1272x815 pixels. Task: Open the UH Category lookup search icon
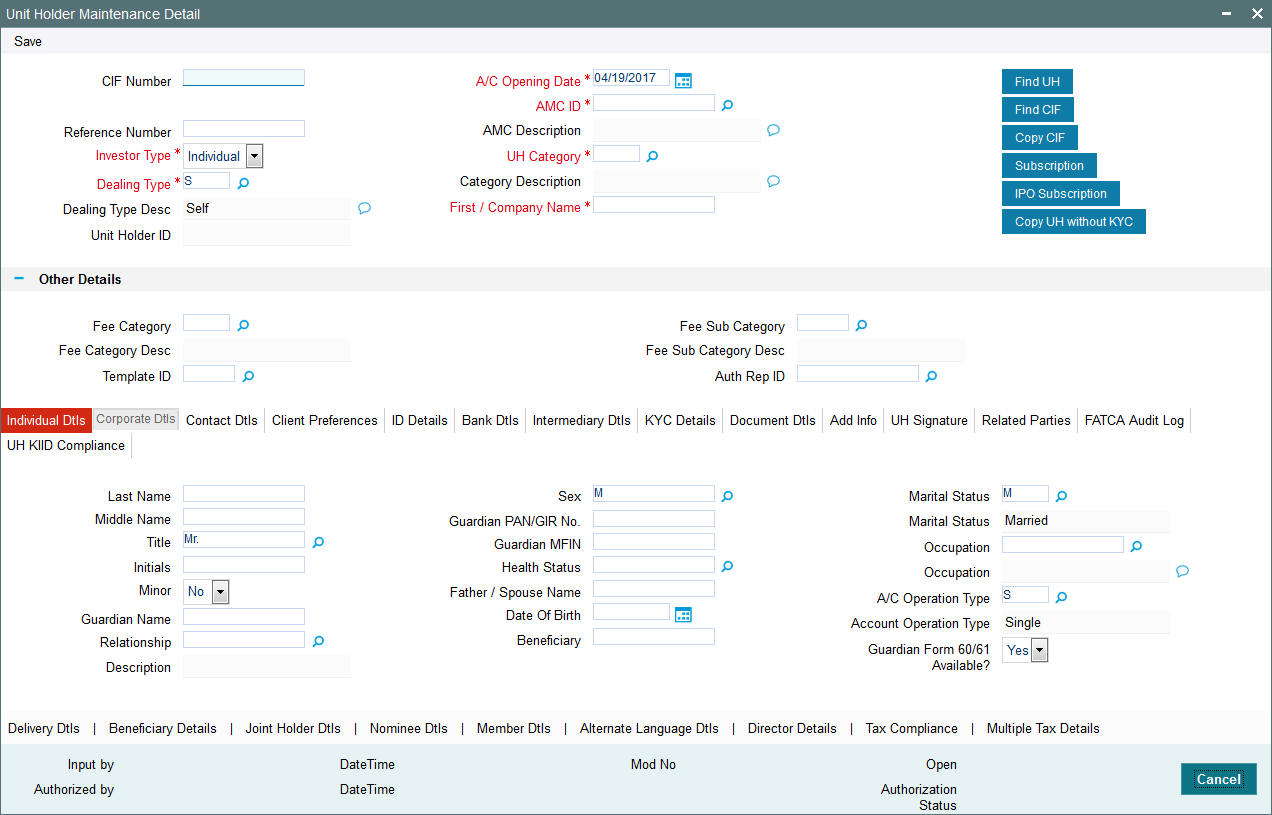(652, 156)
